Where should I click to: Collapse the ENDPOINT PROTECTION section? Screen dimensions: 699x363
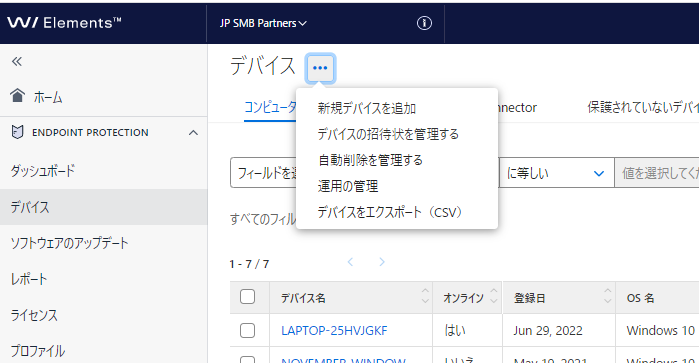(x=193, y=132)
